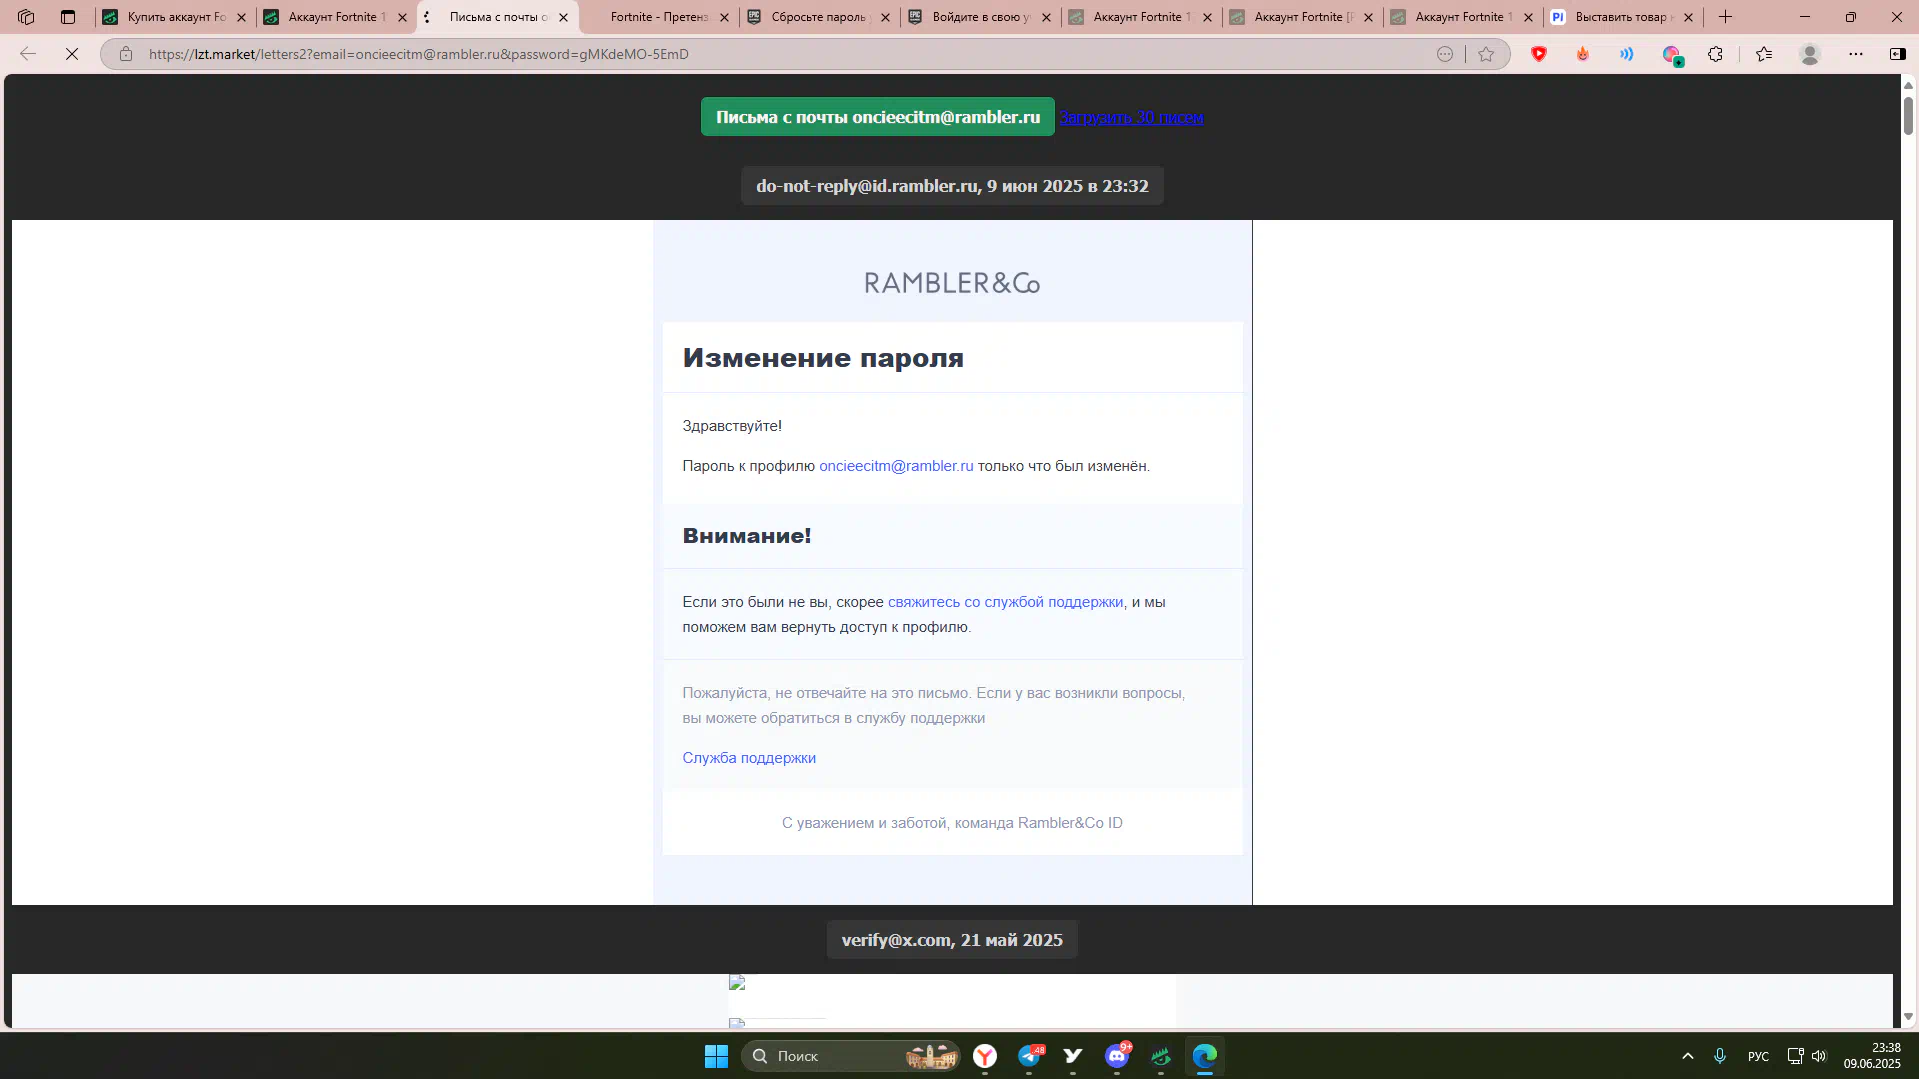Image resolution: width=1919 pixels, height=1079 pixels.
Task: Open the network tray icon
Action: [x=1795, y=1056]
